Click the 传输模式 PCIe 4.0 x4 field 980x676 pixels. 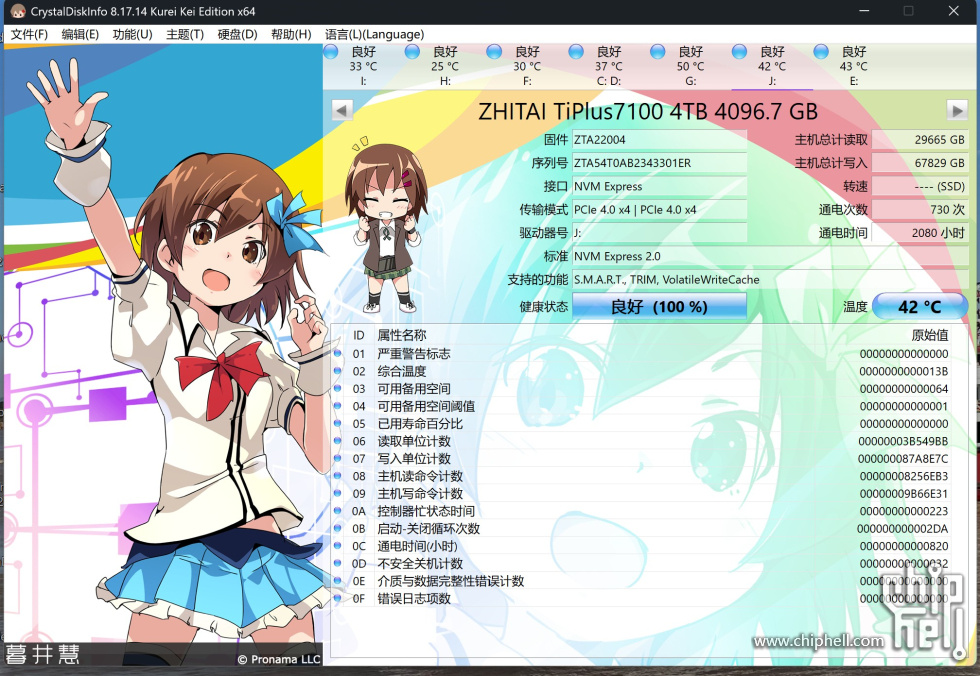(x=659, y=210)
